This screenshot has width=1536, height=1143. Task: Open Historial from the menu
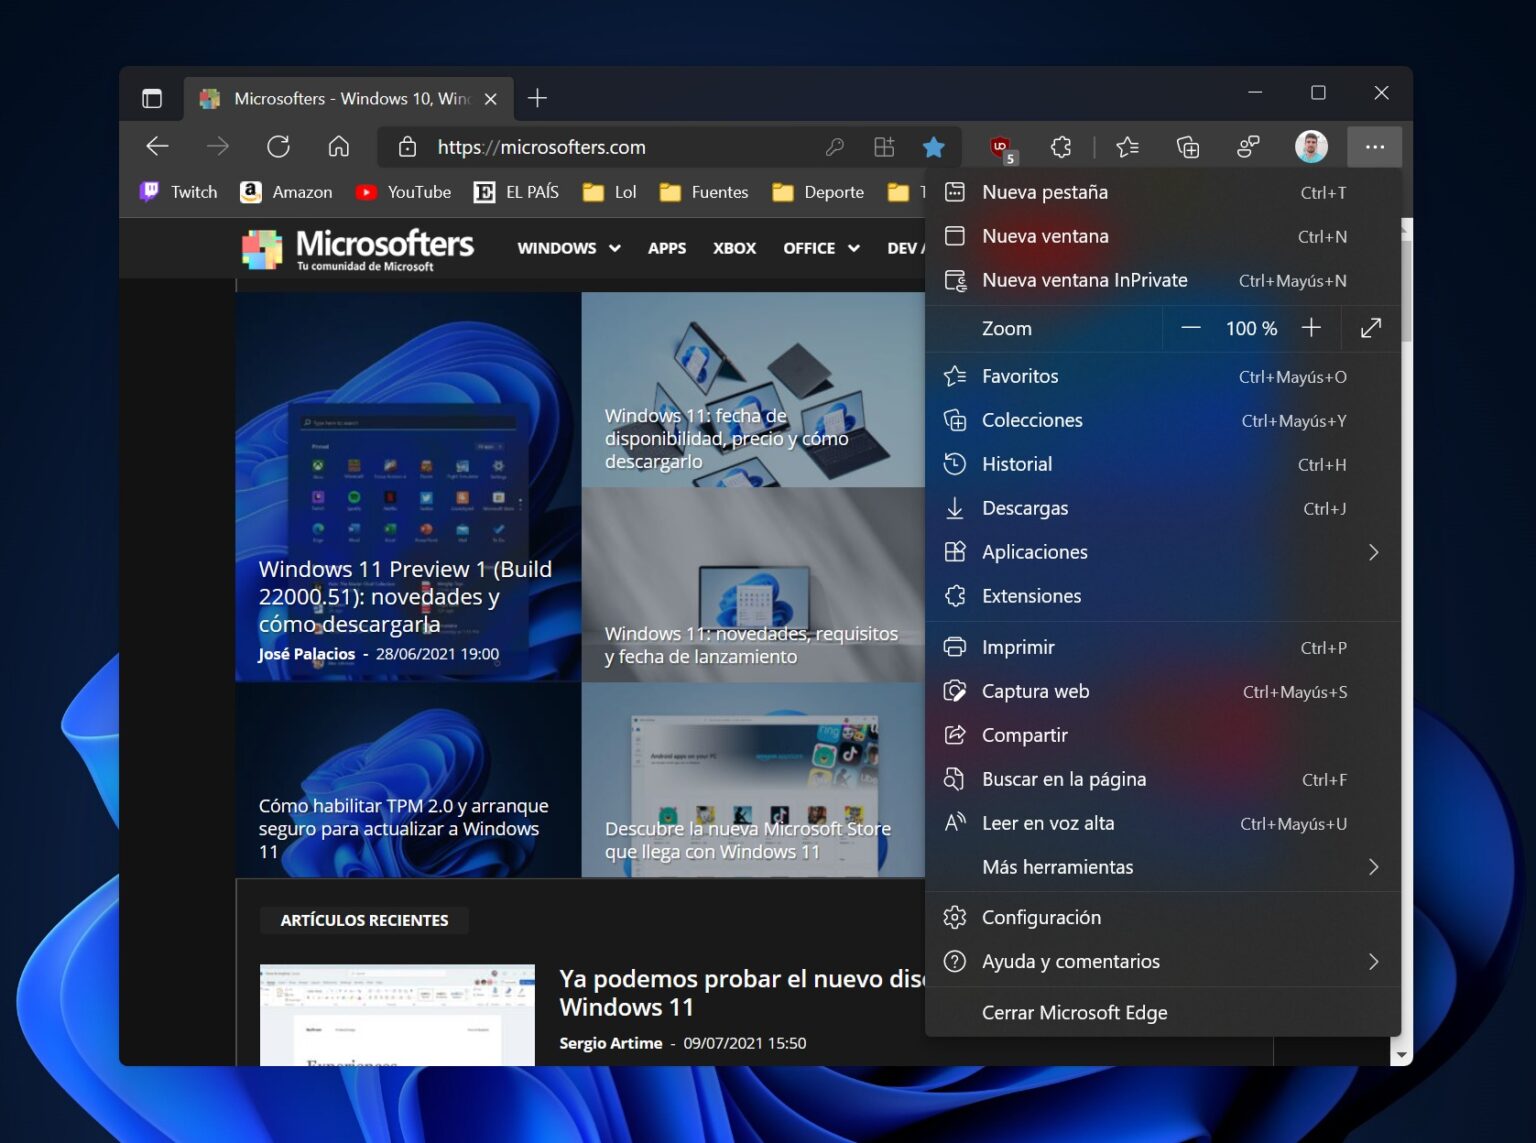tap(1162, 464)
